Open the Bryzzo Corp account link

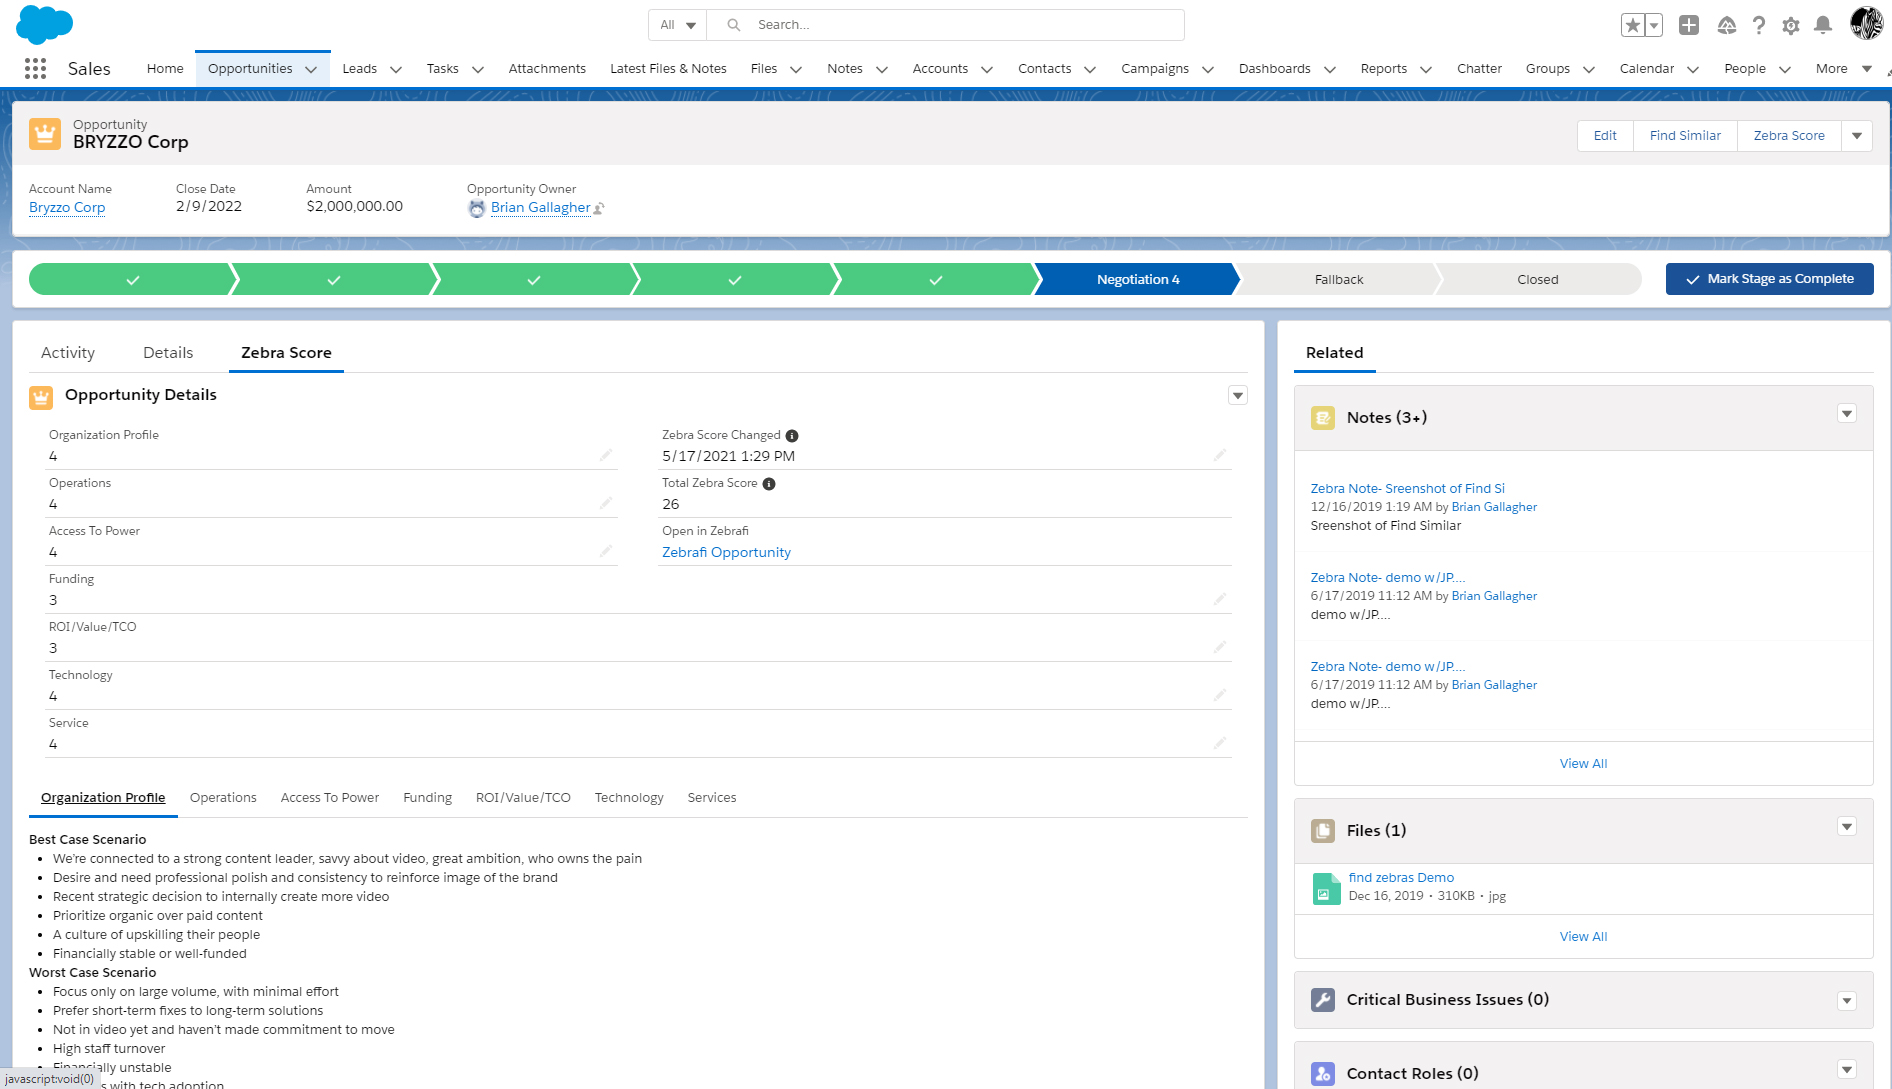pyautogui.click(x=67, y=207)
